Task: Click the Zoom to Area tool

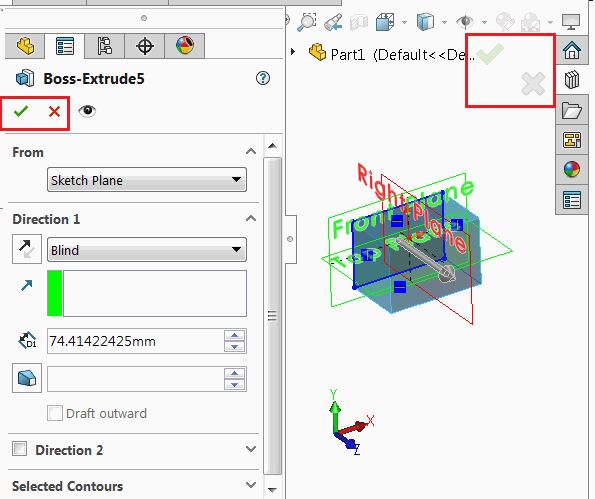Action: [306, 22]
